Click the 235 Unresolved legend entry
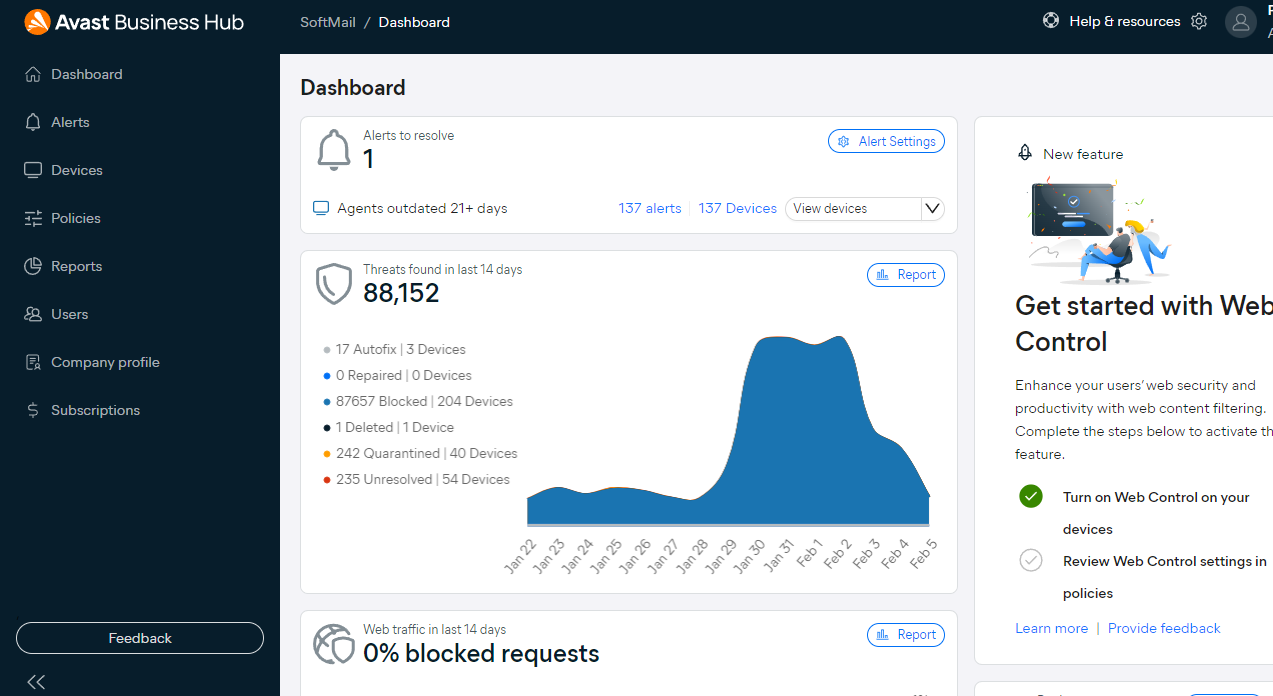Screen dimensions: 1273x696 [416, 479]
